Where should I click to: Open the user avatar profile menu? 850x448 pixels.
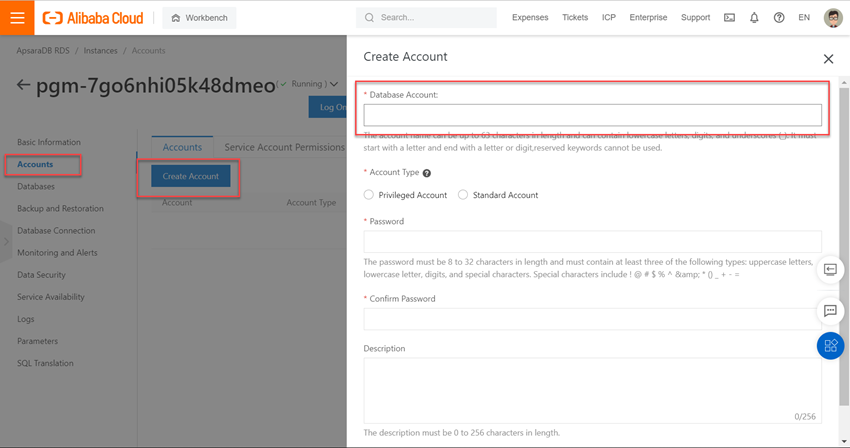coord(833,18)
